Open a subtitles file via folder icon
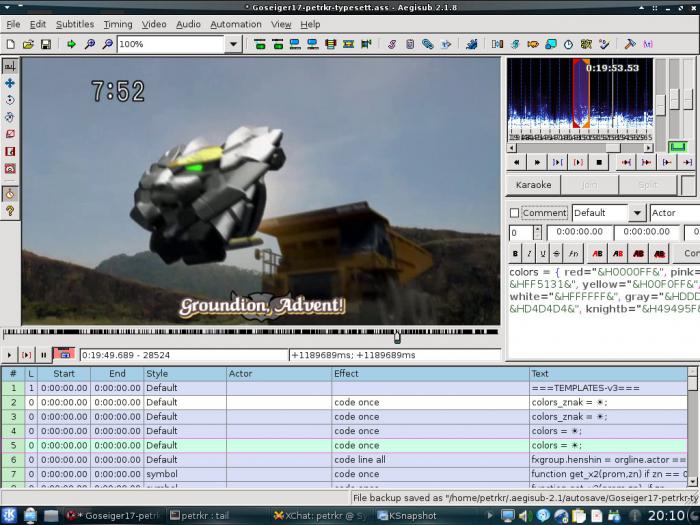This screenshot has width=700, height=525. tap(28, 44)
